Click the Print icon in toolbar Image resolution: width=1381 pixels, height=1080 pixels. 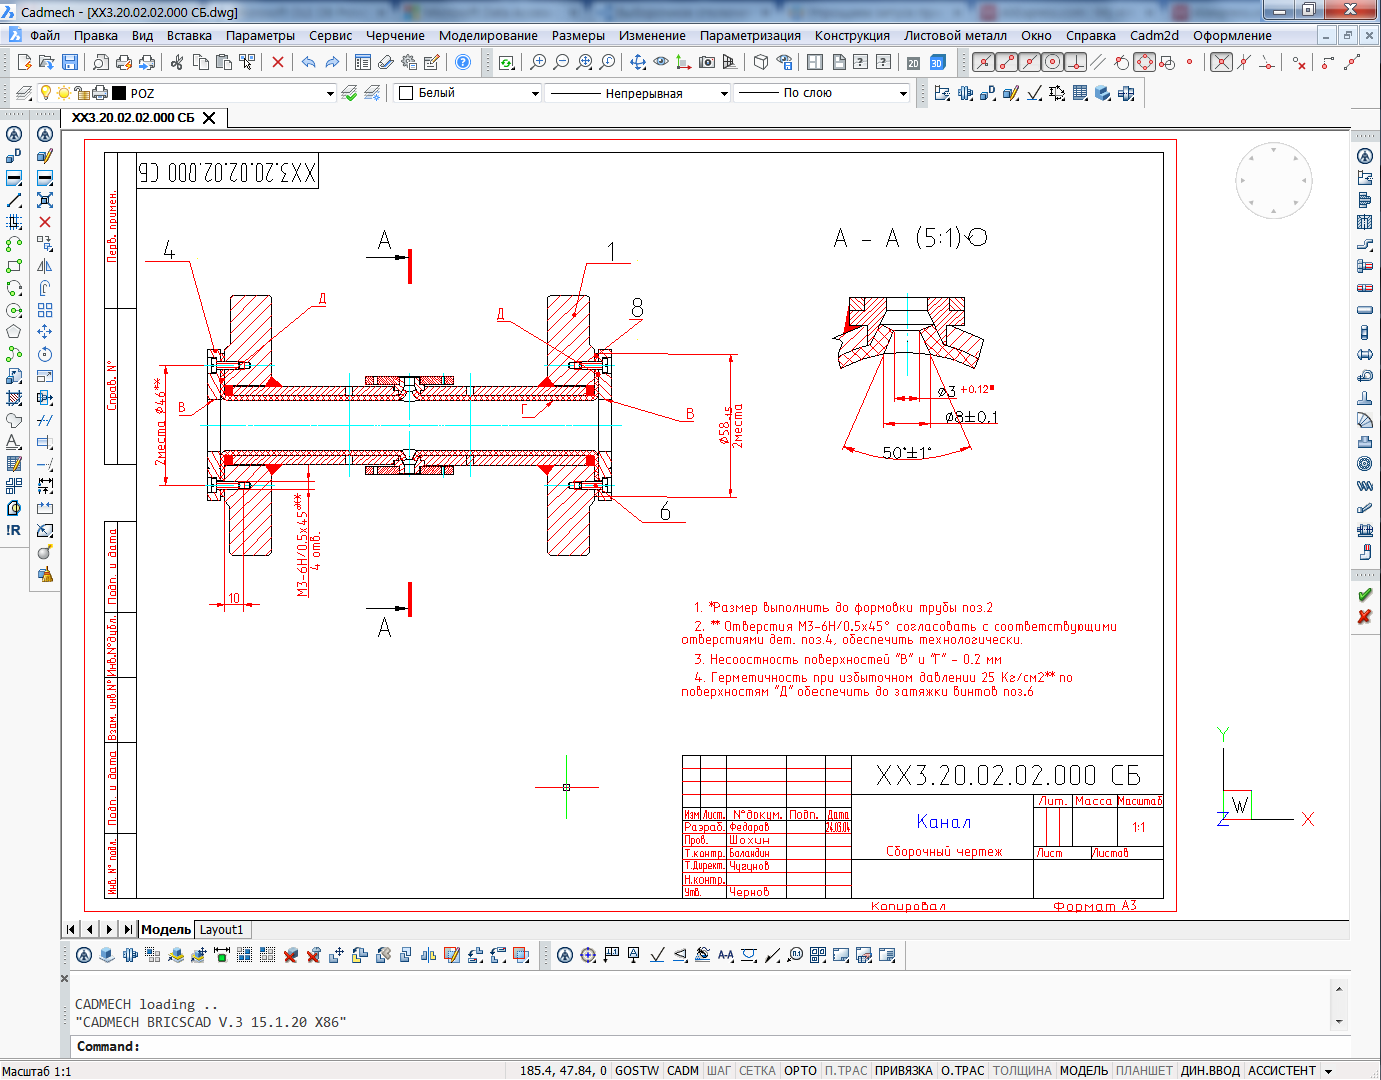[124, 62]
